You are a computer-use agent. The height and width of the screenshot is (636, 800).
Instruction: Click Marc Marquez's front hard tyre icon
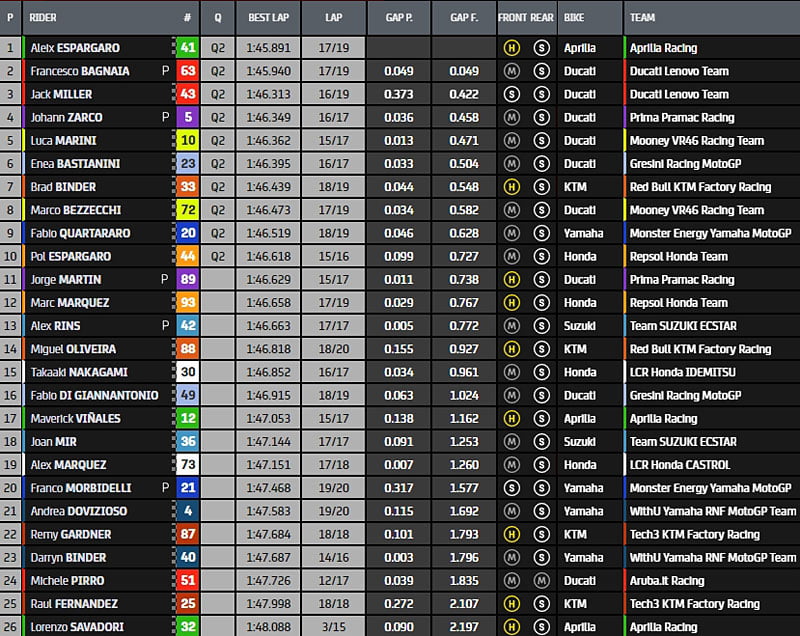(511, 303)
